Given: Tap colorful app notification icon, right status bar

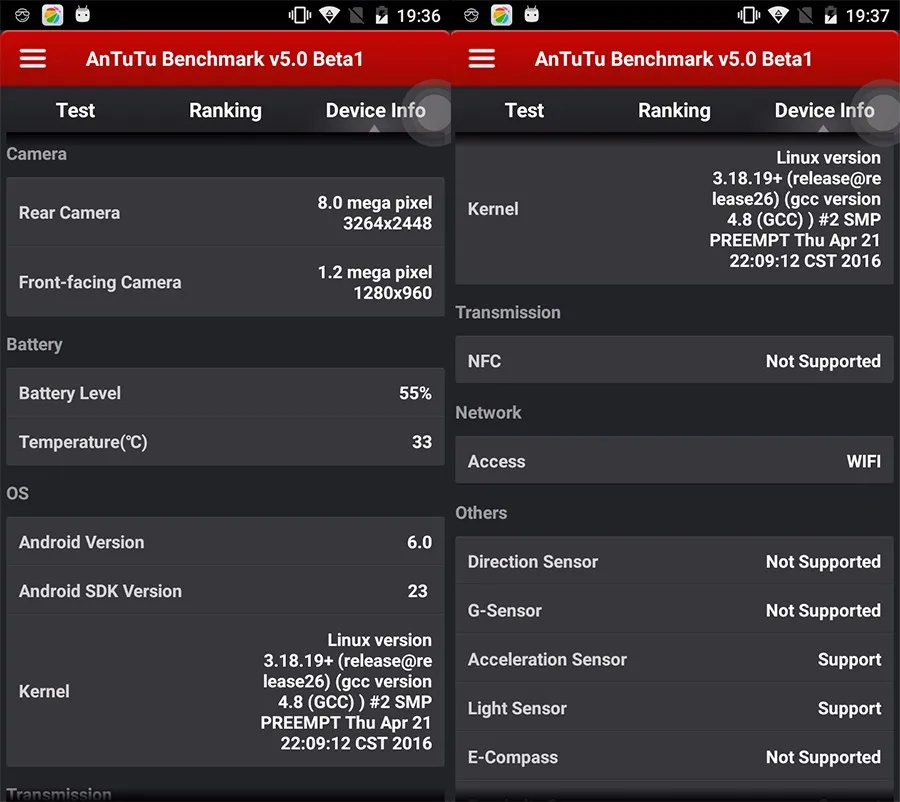Looking at the screenshot, I should coord(501,15).
